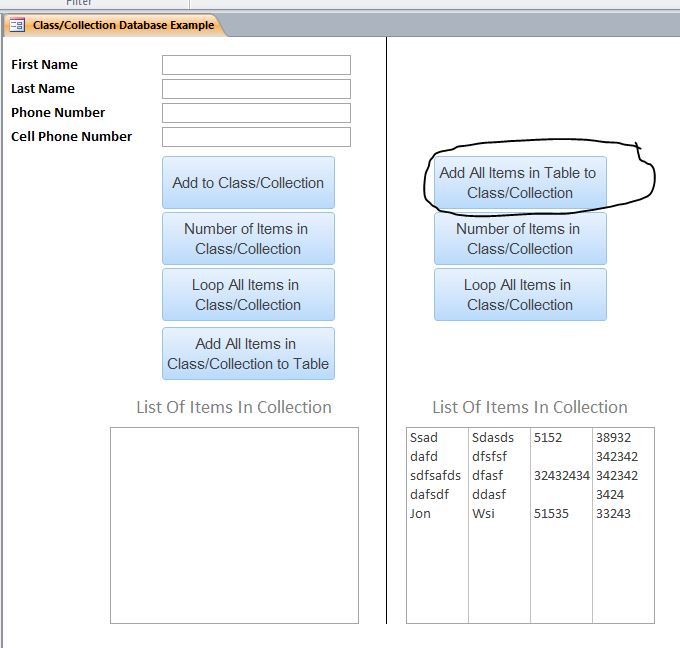This screenshot has height=648, width=680.
Task: Click the 3424 cell phone value
Action: (610, 494)
